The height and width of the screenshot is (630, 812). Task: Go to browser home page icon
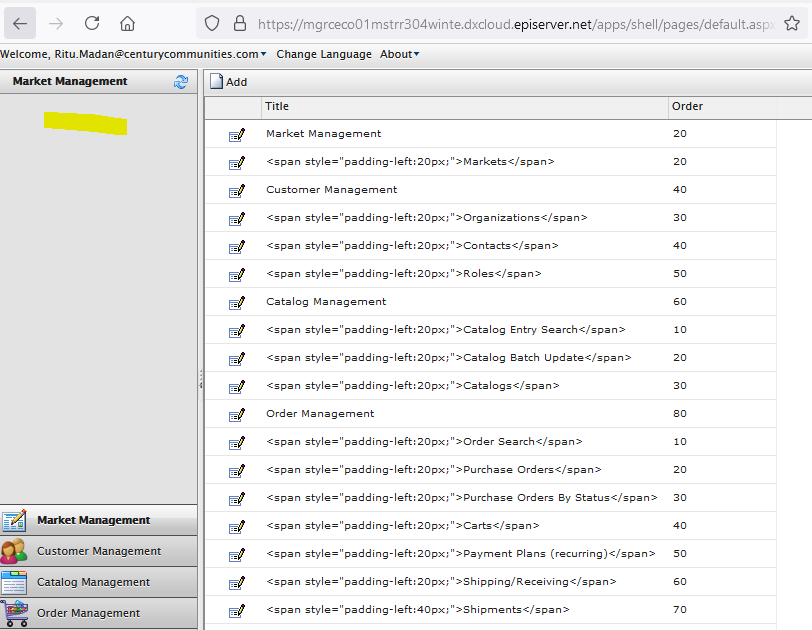[127, 23]
